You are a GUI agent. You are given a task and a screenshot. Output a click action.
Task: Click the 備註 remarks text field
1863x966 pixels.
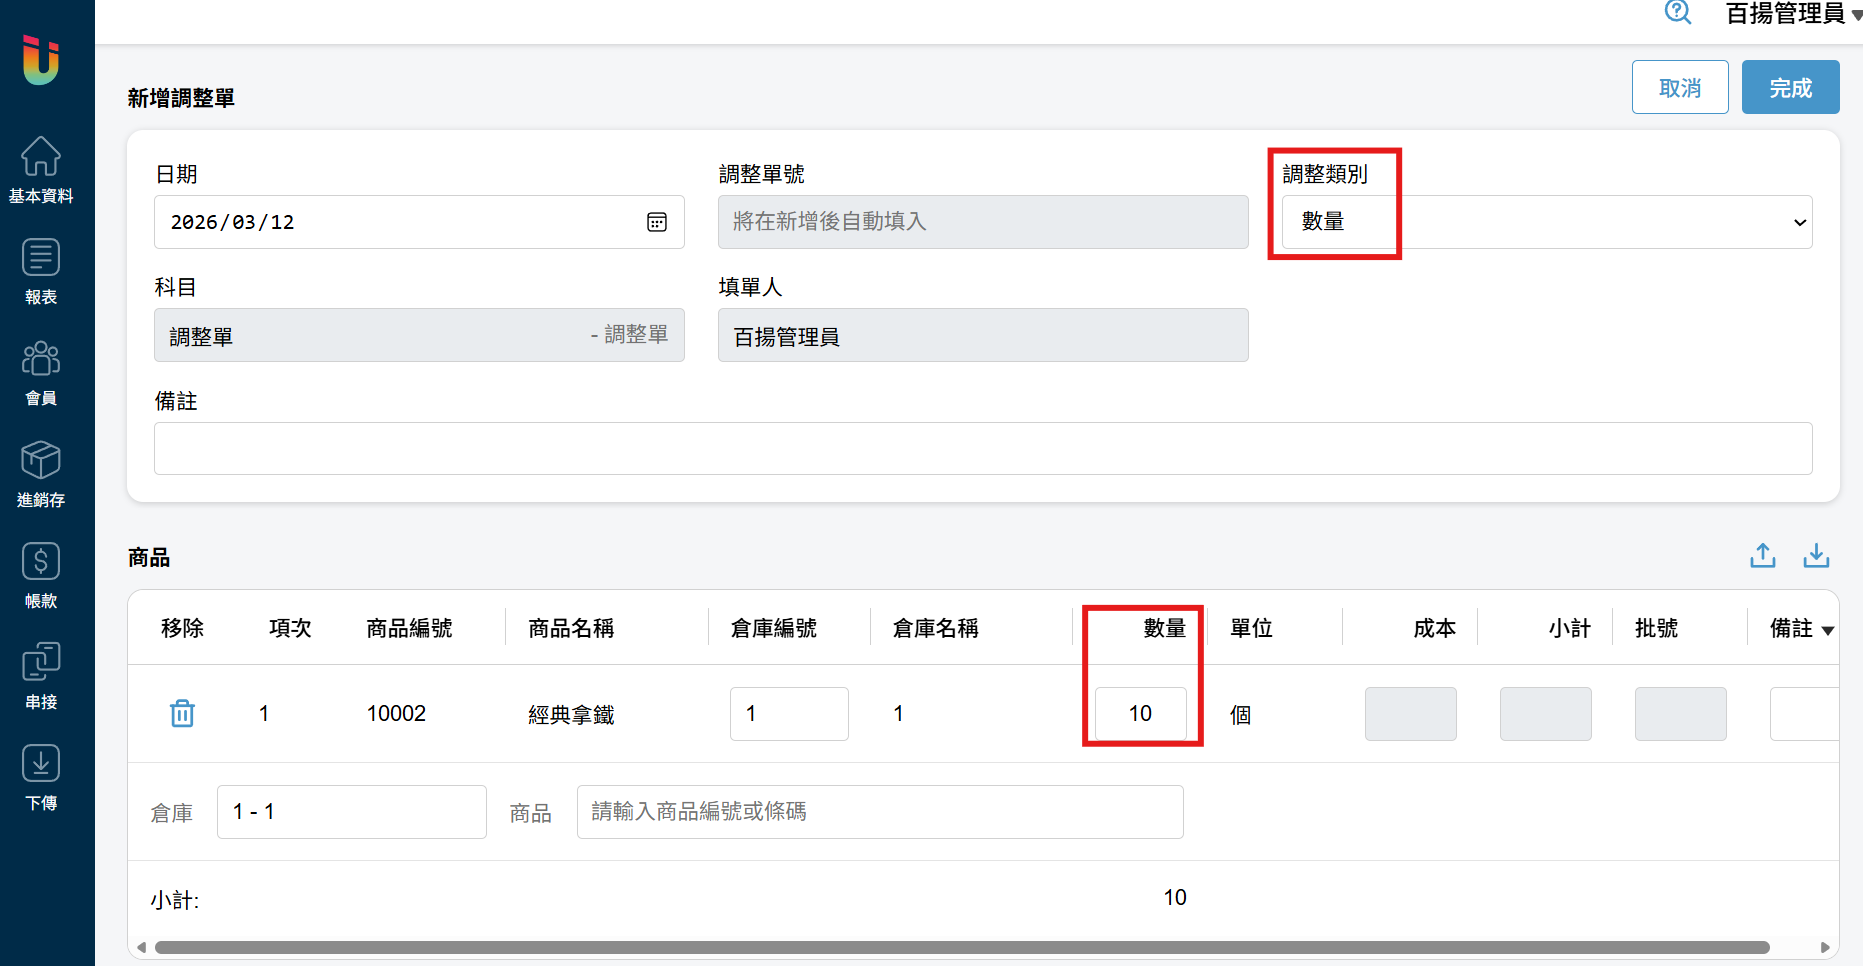(x=982, y=448)
